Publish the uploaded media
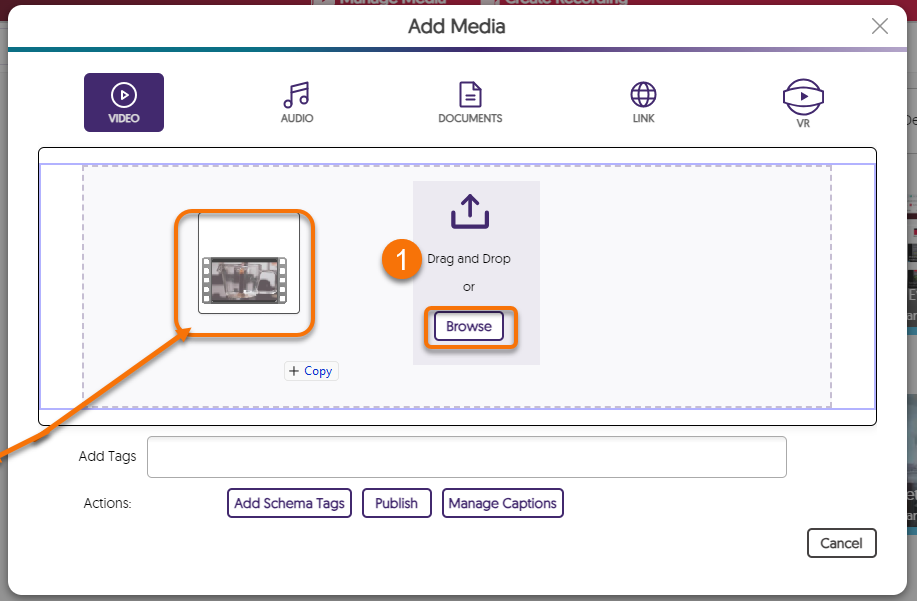 point(396,503)
